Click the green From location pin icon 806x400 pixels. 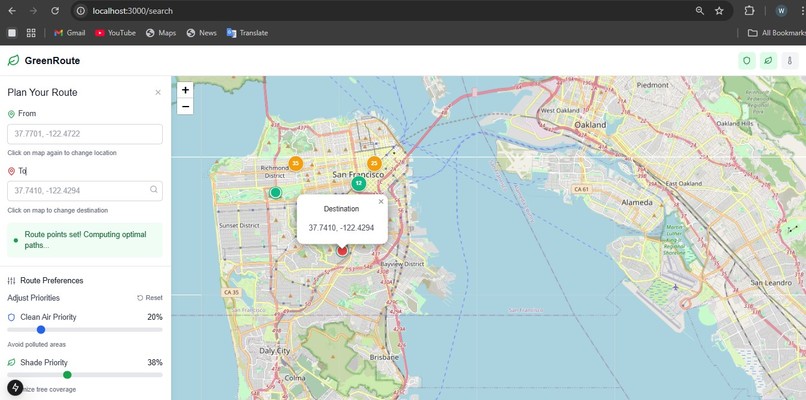[x=11, y=114]
